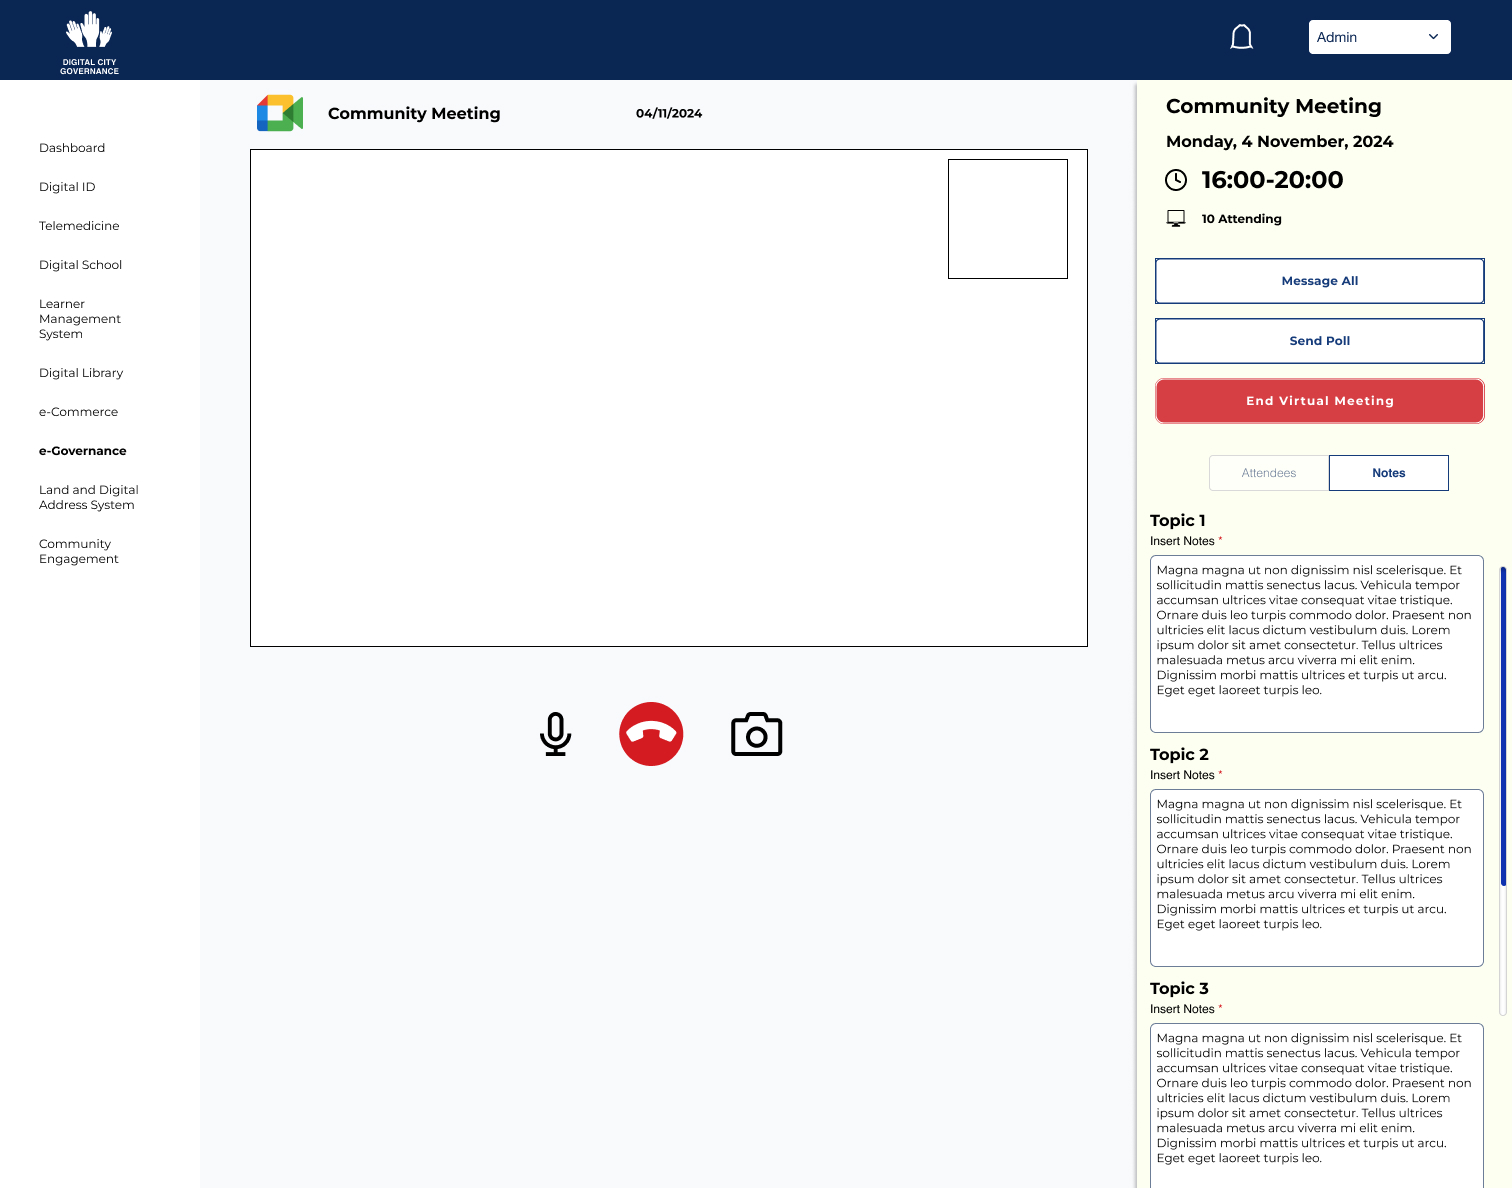This screenshot has width=1512, height=1188.
Task: End the virtual meeting with red button
Action: click(1319, 401)
